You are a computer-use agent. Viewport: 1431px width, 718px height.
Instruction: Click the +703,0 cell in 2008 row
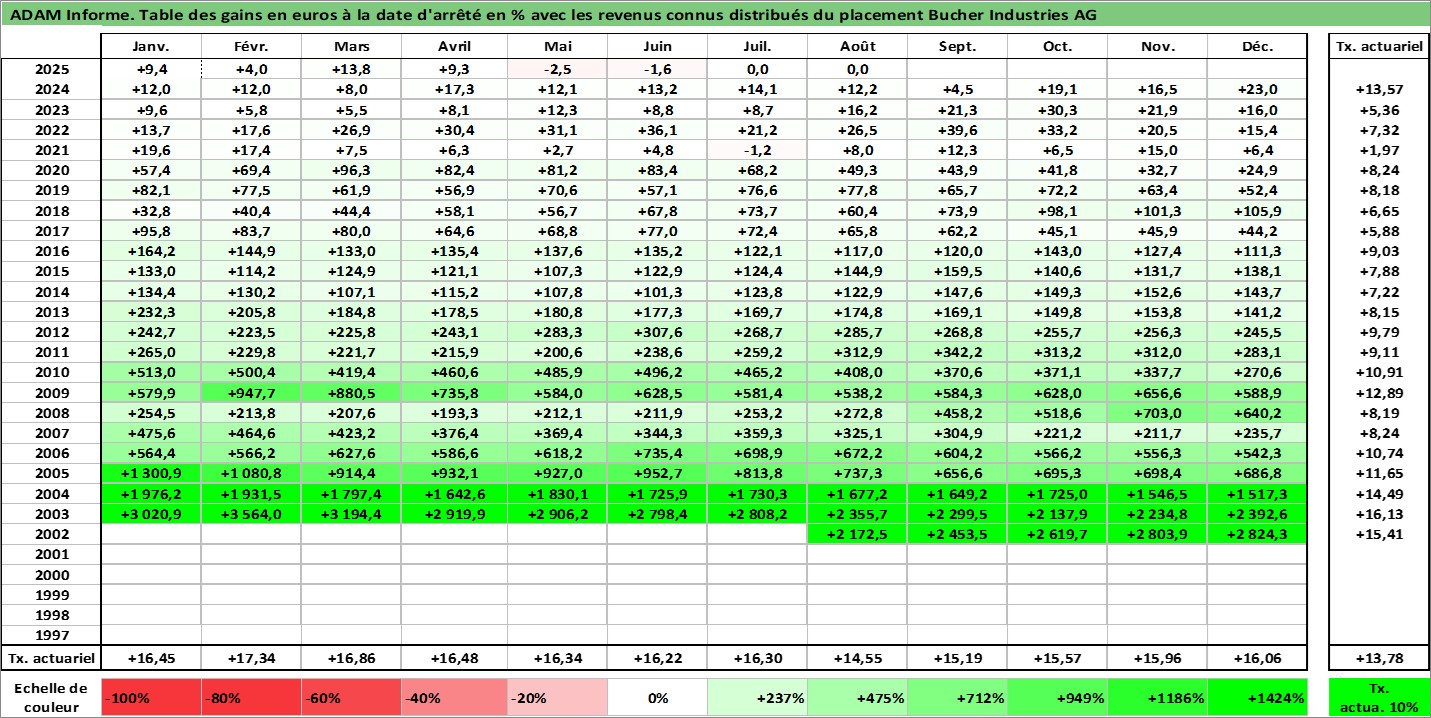tap(1158, 412)
